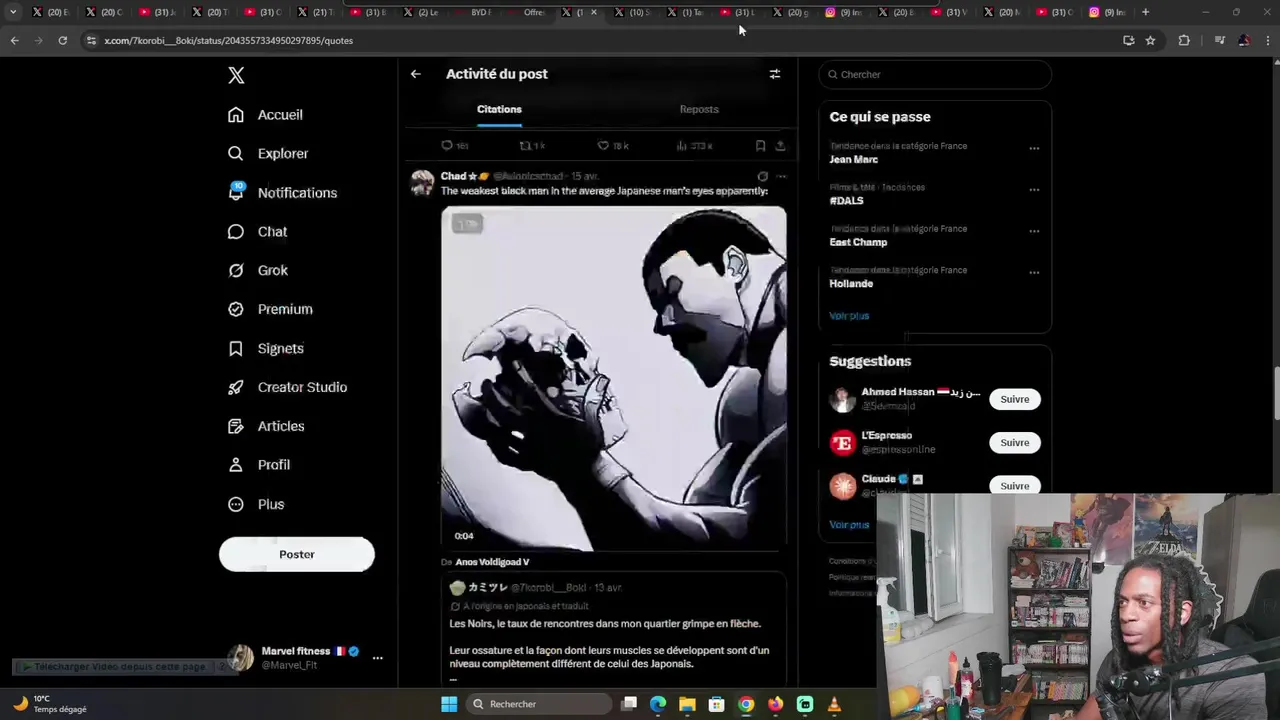Click the browser address bar URL
Image resolution: width=1280 pixels, height=720 pixels.
(x=228, y=41)
